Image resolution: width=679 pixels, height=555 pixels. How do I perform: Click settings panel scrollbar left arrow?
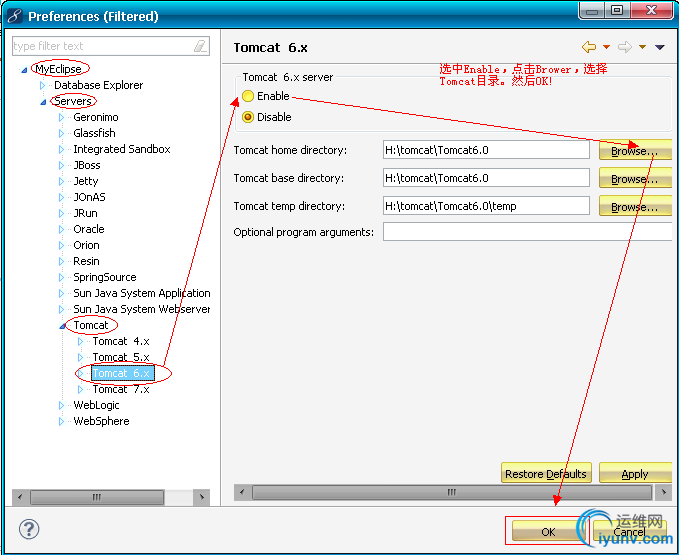pyautogui.click(x=242, y=492)
